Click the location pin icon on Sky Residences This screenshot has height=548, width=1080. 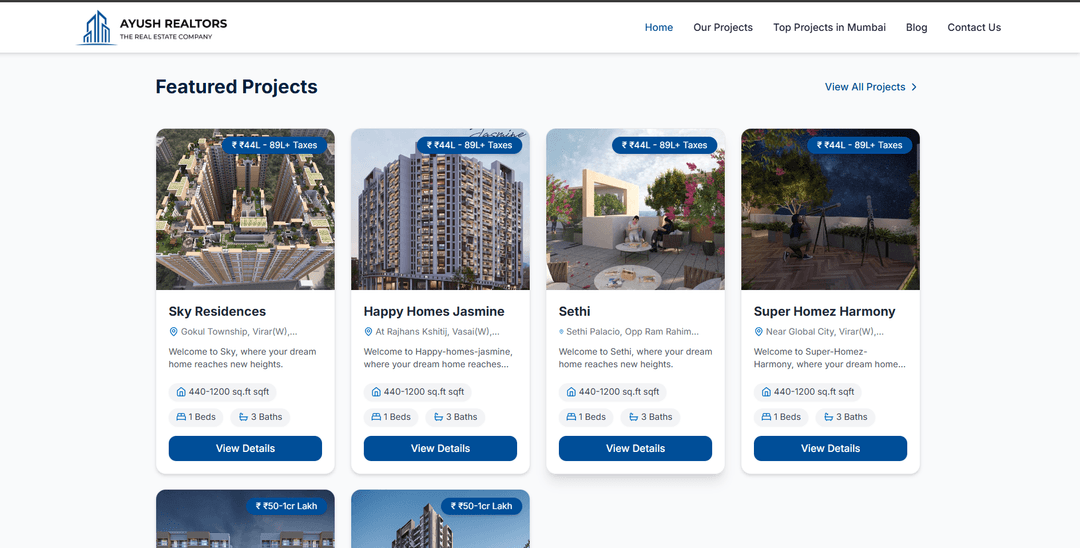[173, 332]
